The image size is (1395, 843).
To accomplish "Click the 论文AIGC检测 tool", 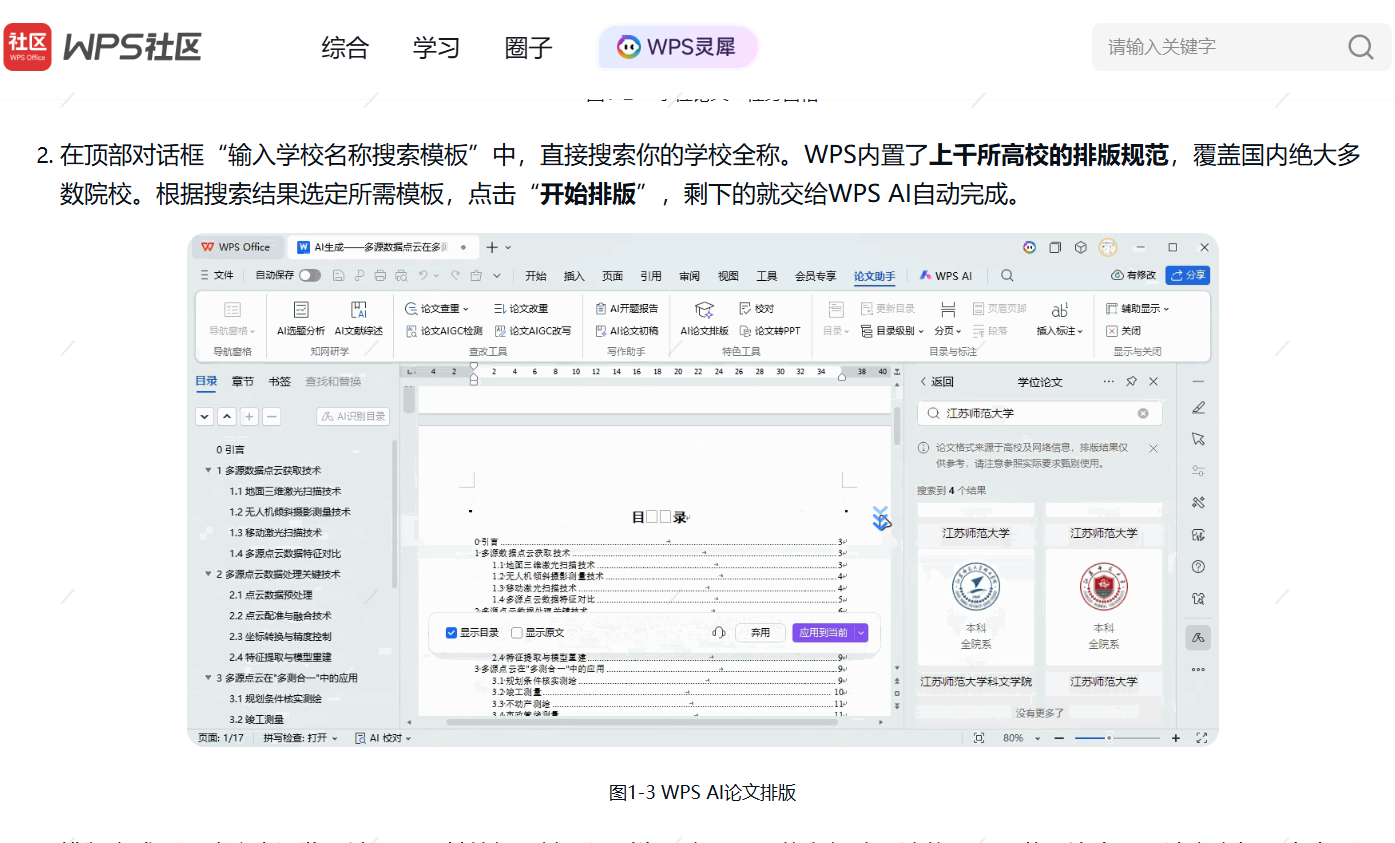I will tap(444, 331).
